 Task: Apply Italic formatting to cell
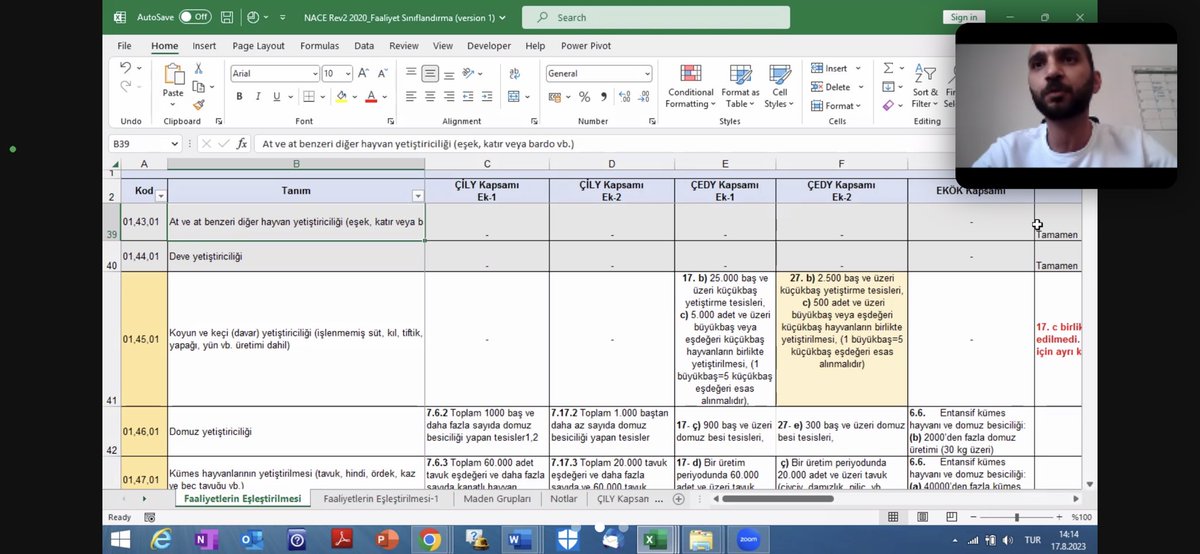point(258,97)
